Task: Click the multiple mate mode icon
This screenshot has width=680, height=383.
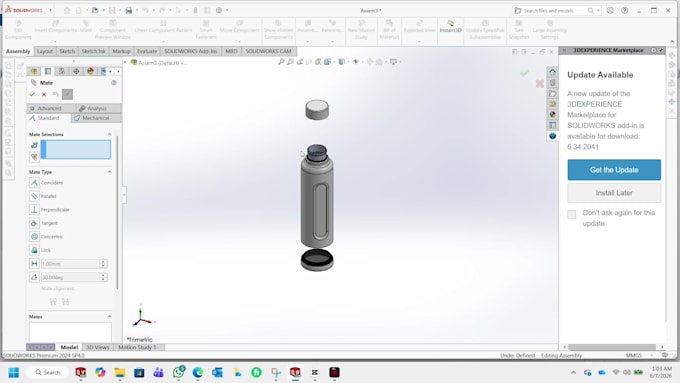Action: pyautogui.click(x=34, y=157)
